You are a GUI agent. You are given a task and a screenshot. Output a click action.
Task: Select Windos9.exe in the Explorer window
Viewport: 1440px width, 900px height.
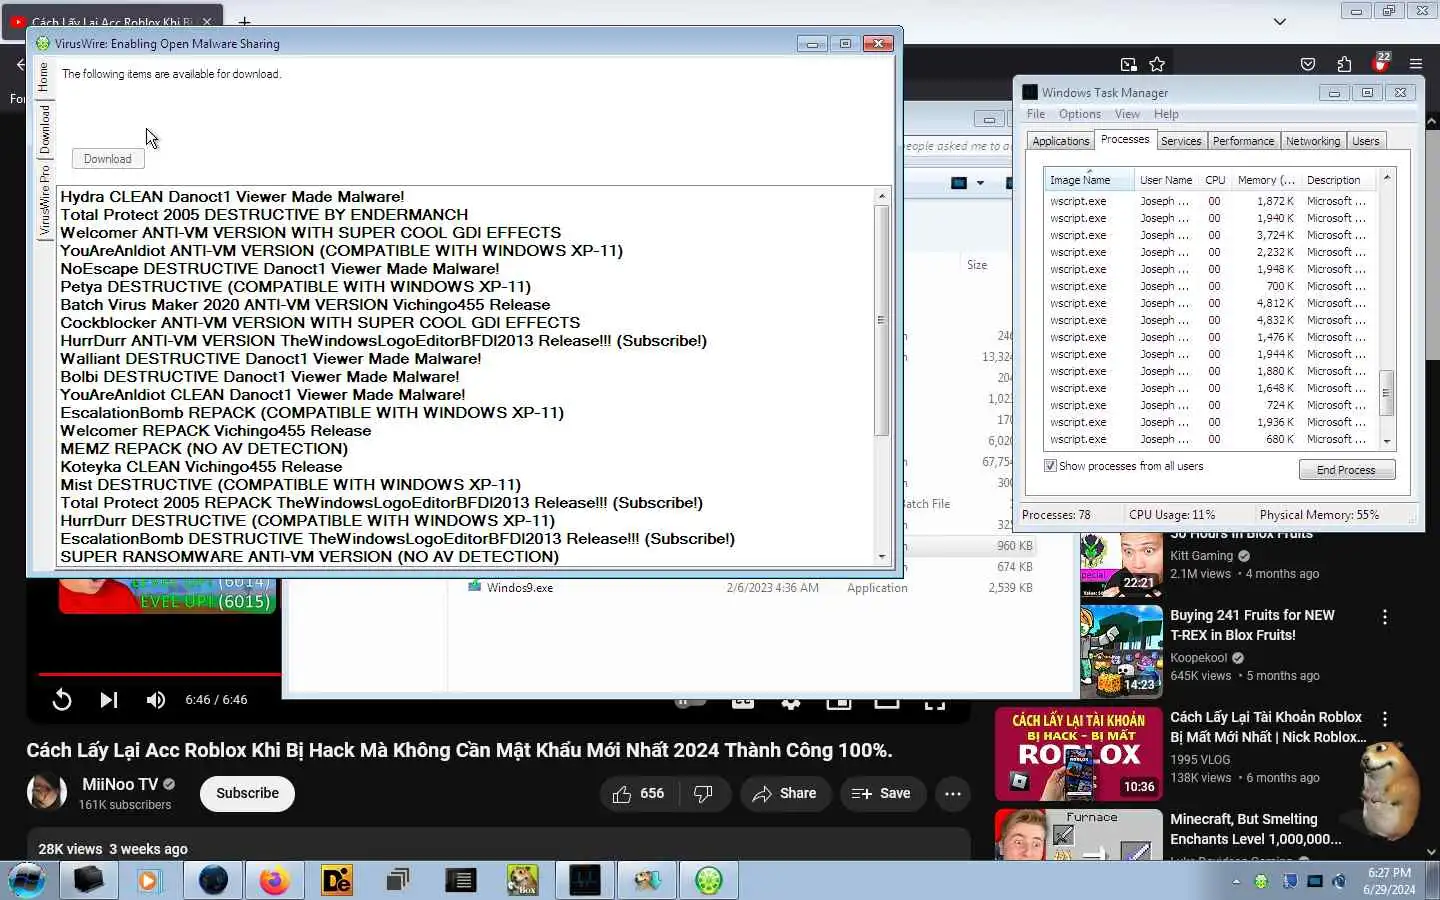pyautogui.click(x=520, y=588)
